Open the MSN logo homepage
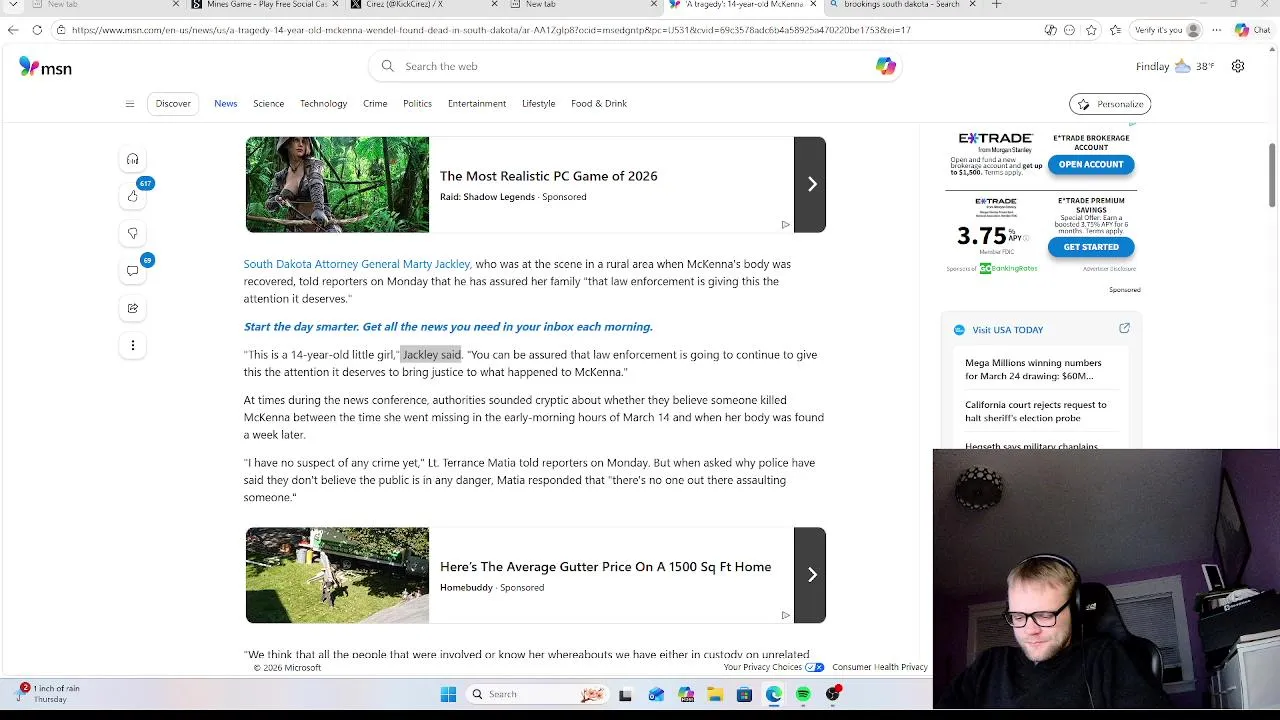 point(45,67)
